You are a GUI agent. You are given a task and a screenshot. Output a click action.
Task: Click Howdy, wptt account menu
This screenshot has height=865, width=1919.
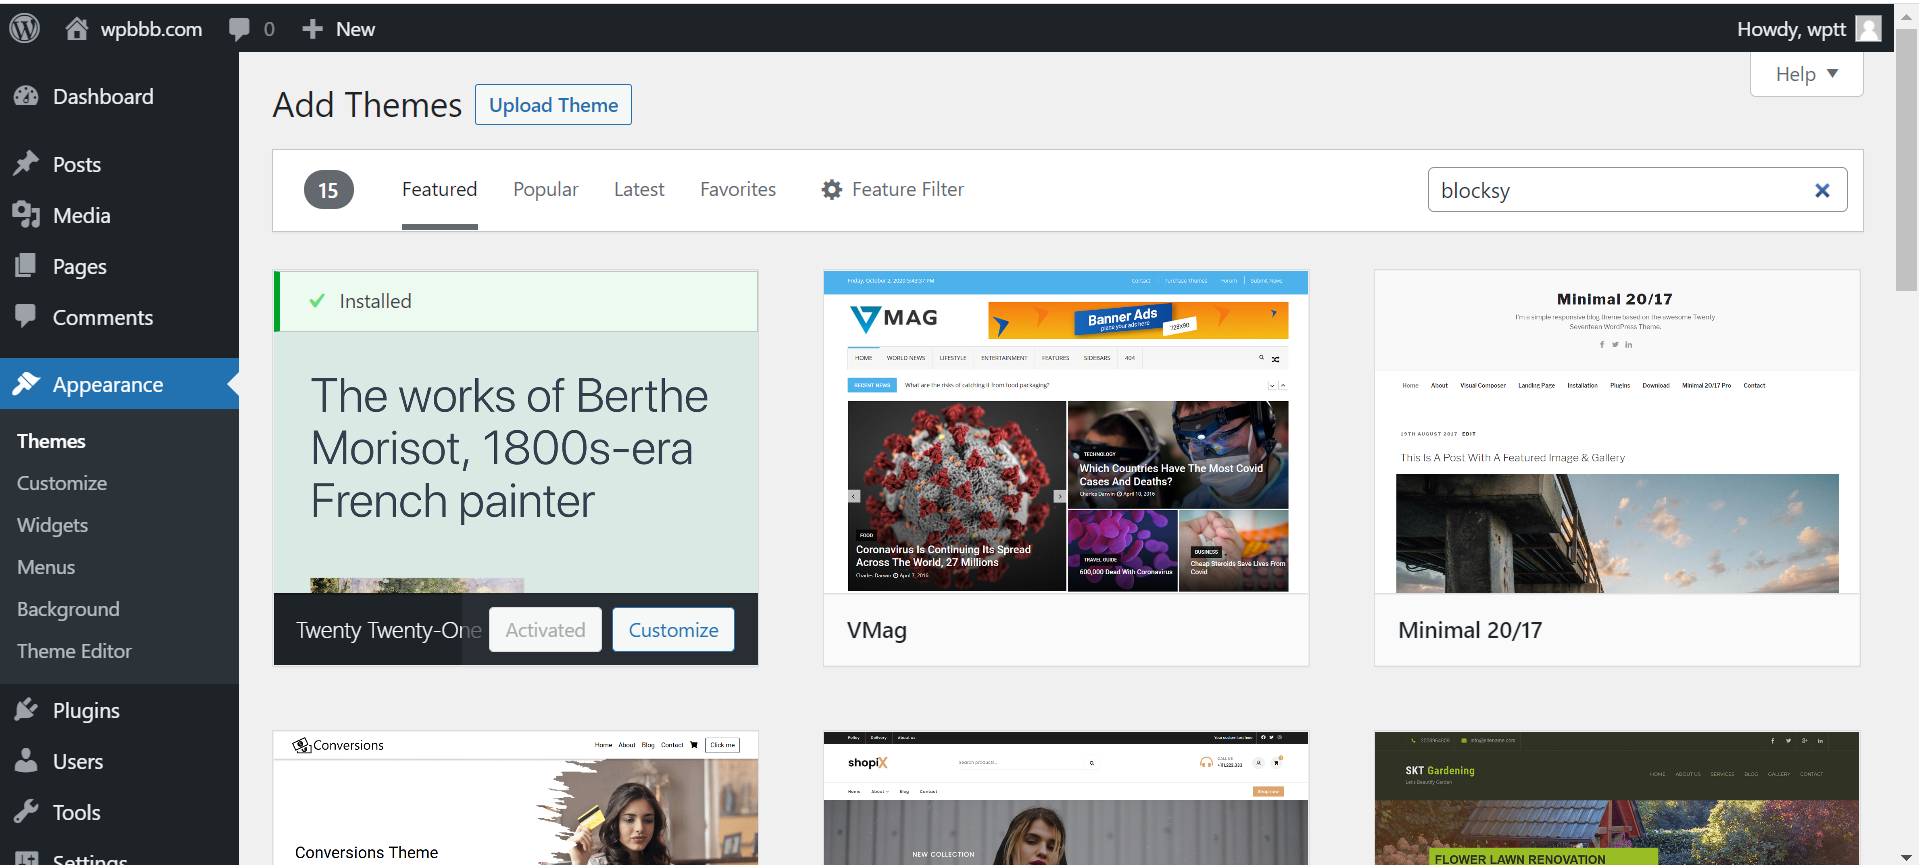1808,29
